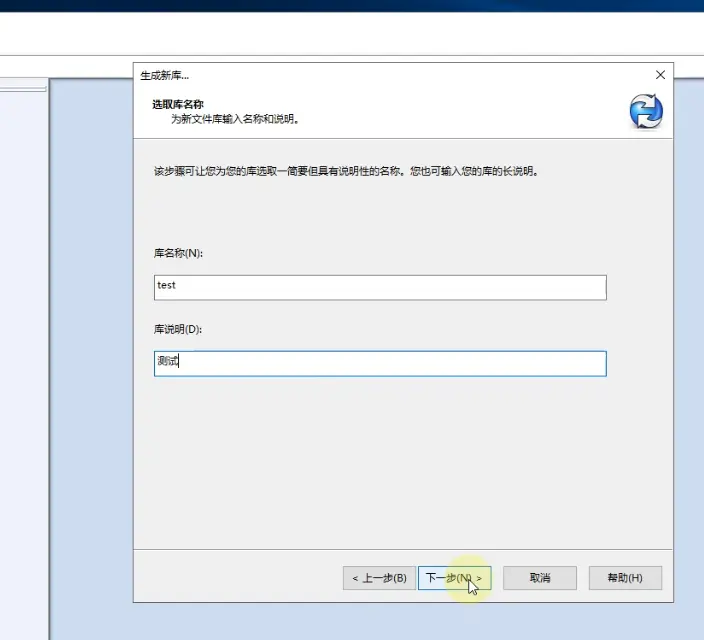
Task: Click the 选取库名称 bold heading
Action: pyautogui.click(x=179, y=104)
